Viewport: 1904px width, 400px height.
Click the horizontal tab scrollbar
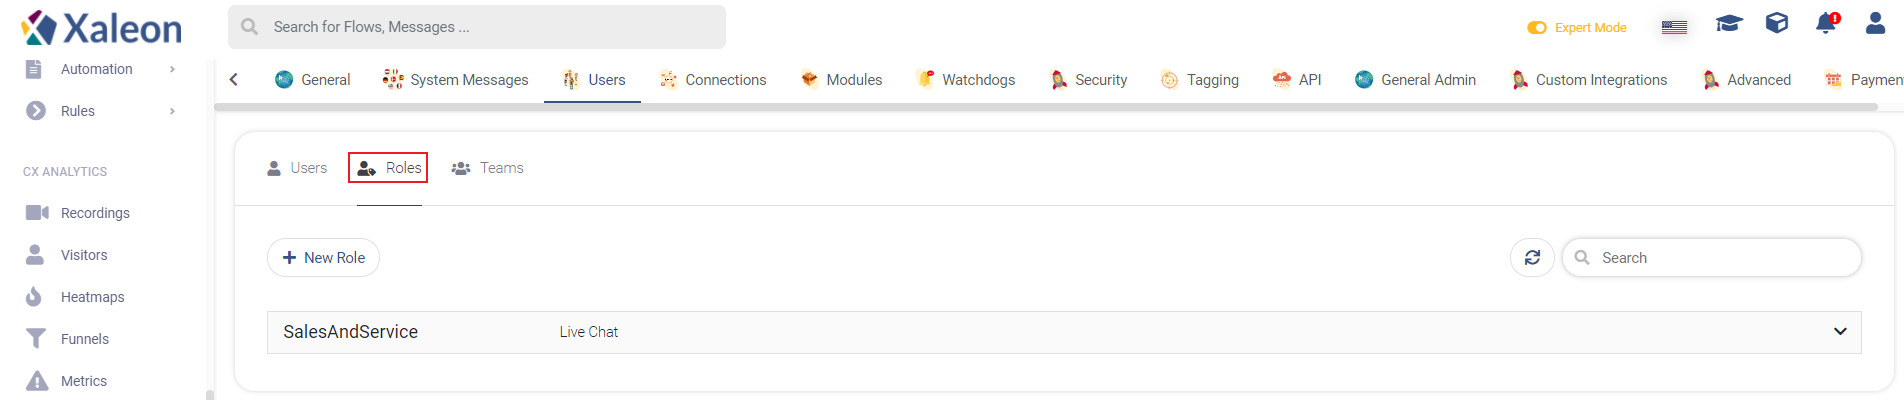(1045, 107)
